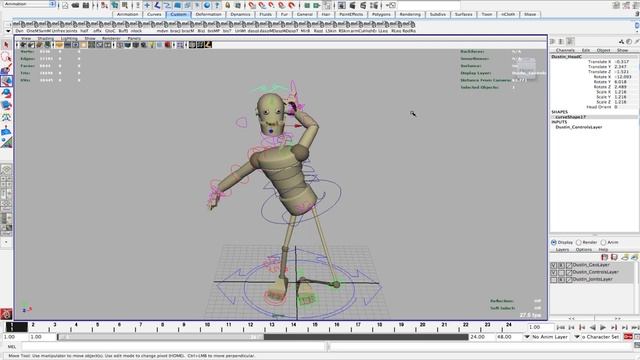Open the Channels menu in Channel Box
Screen dimensions: 640x360
click(x=565, y=50)
